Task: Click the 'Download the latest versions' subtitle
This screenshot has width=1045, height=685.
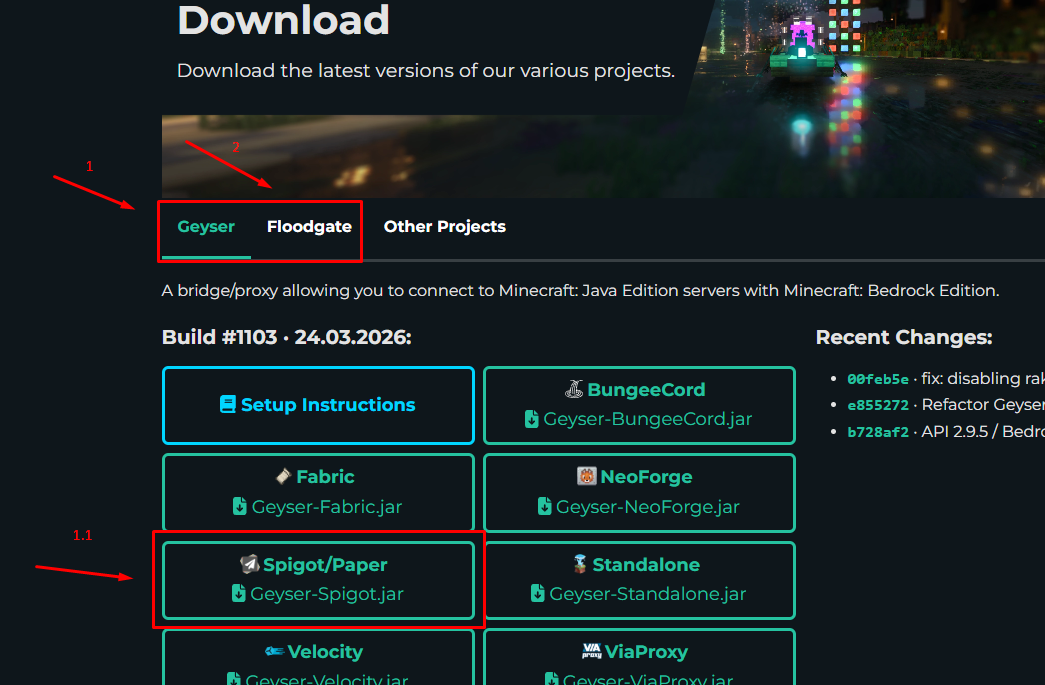Action: [x=426, y=71]
